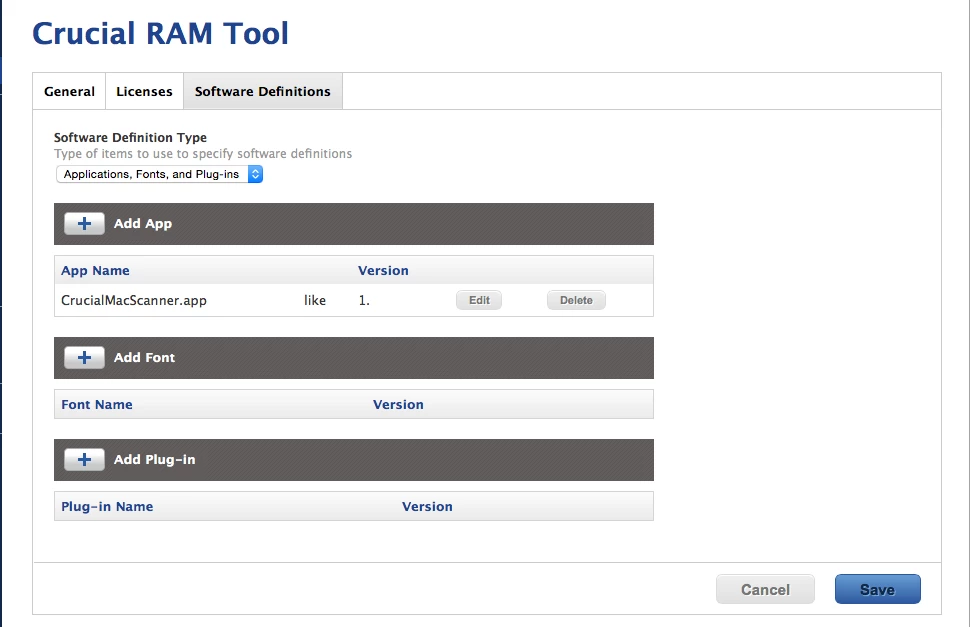Click the Crucial RAM Tool title
The height and width of the screenshot is (627, 970).
pos(160,33)
